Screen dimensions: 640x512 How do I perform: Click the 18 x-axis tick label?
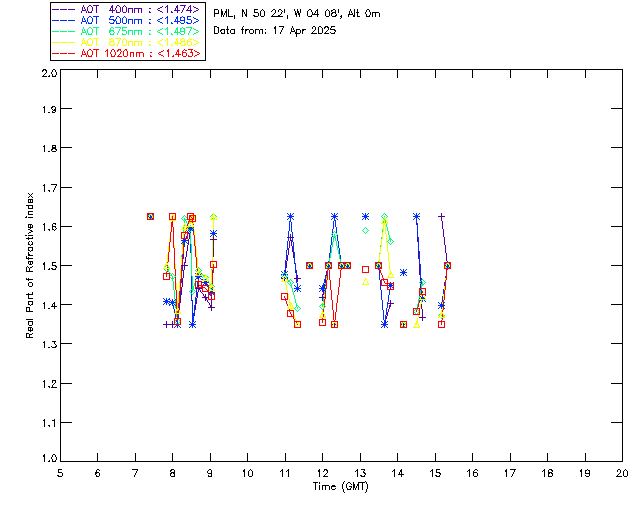tap(547, 473)
